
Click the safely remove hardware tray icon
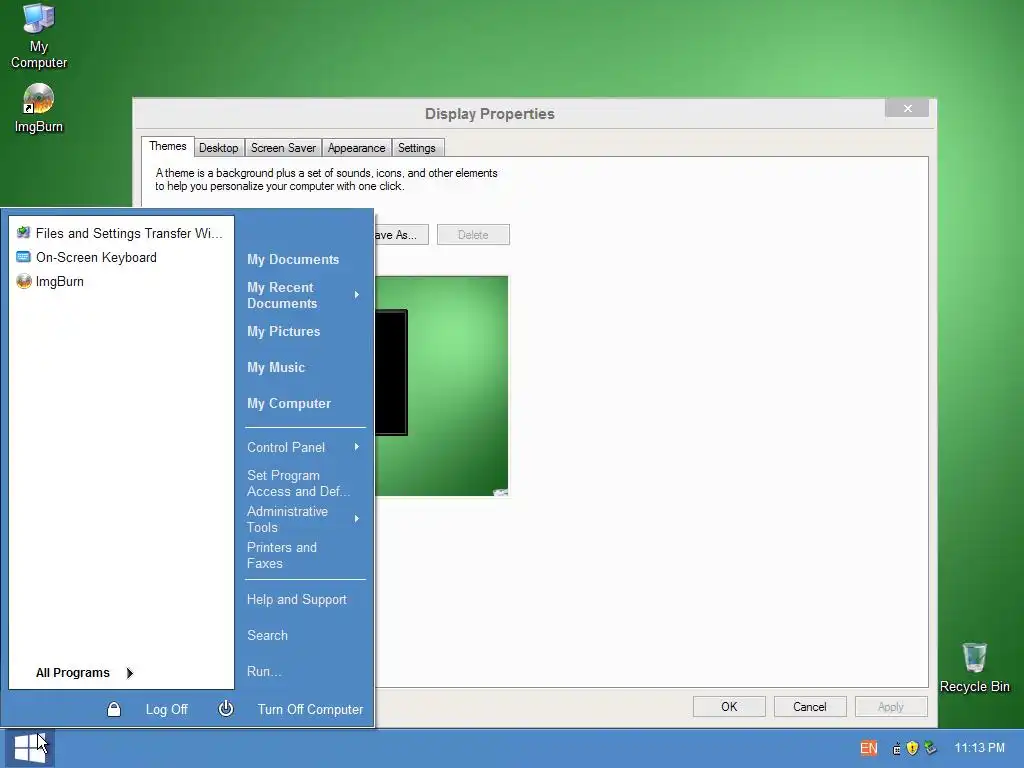click(930, 748)
